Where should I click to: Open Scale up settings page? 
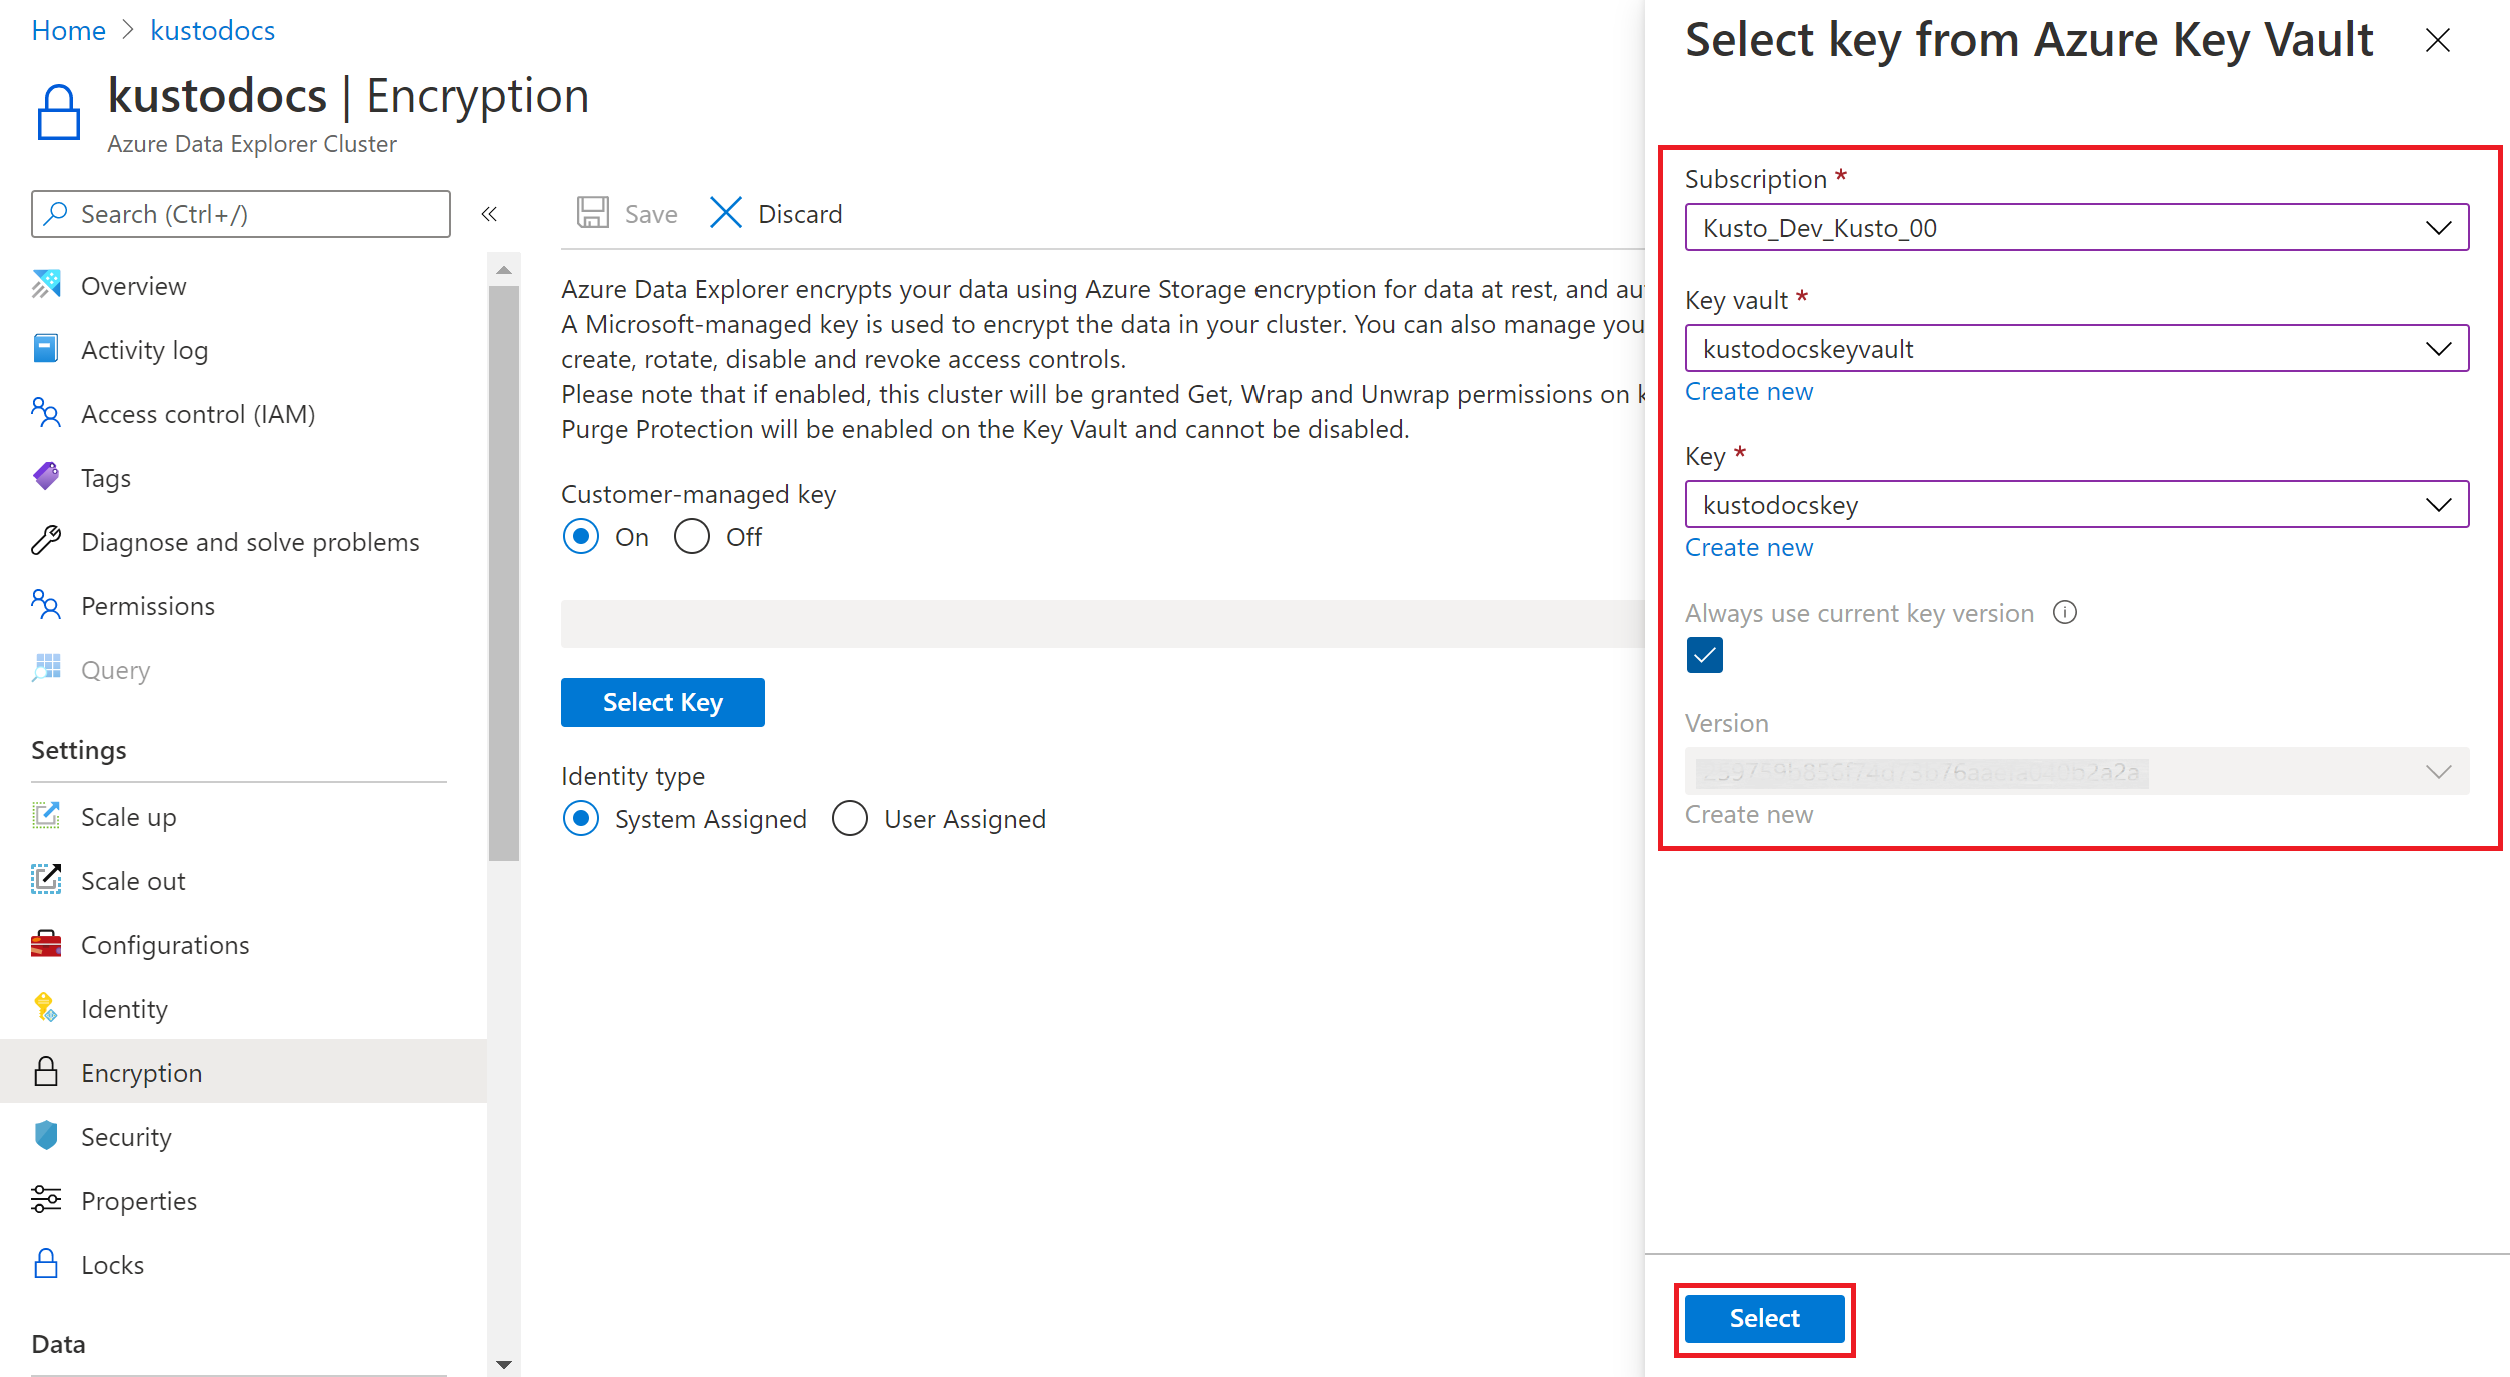[x=129, y=816]
